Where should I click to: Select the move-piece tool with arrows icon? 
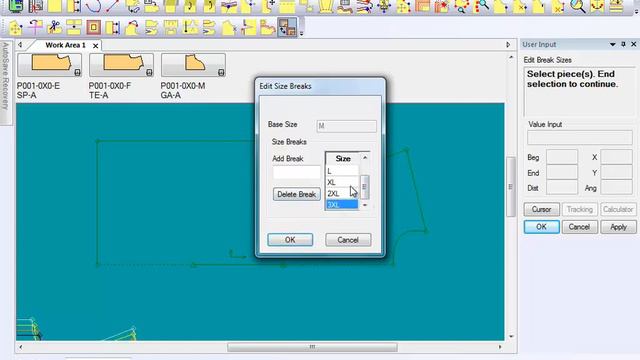(16, 28)
